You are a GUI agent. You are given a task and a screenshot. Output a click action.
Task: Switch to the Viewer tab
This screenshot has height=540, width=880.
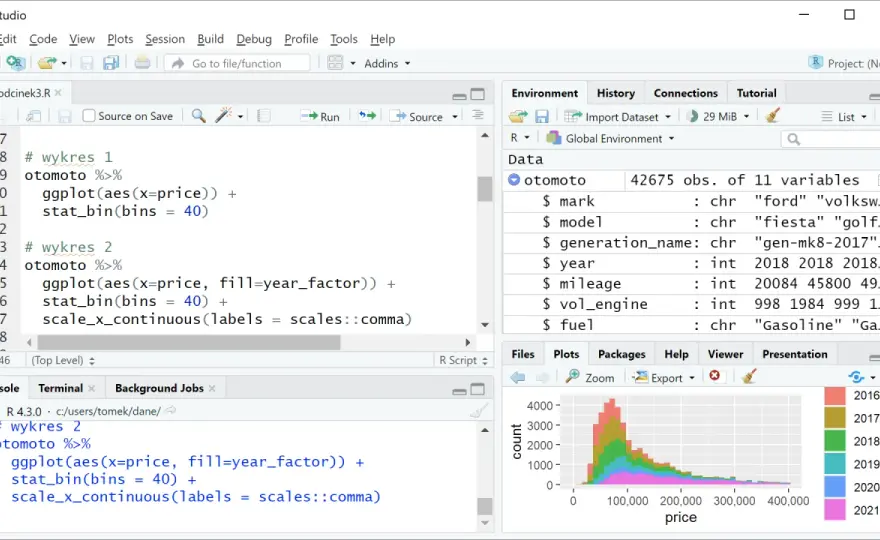(x=725, y=354)
